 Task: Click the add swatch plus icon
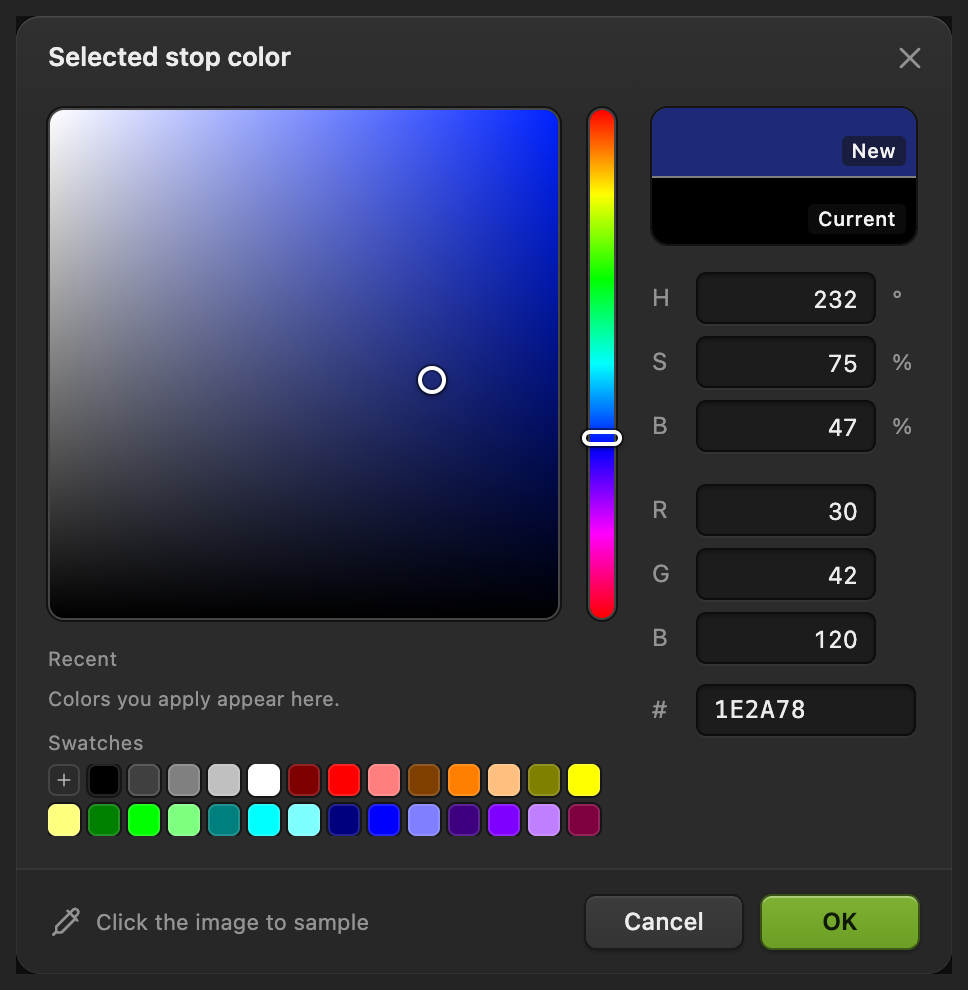(x=64, y=780)
